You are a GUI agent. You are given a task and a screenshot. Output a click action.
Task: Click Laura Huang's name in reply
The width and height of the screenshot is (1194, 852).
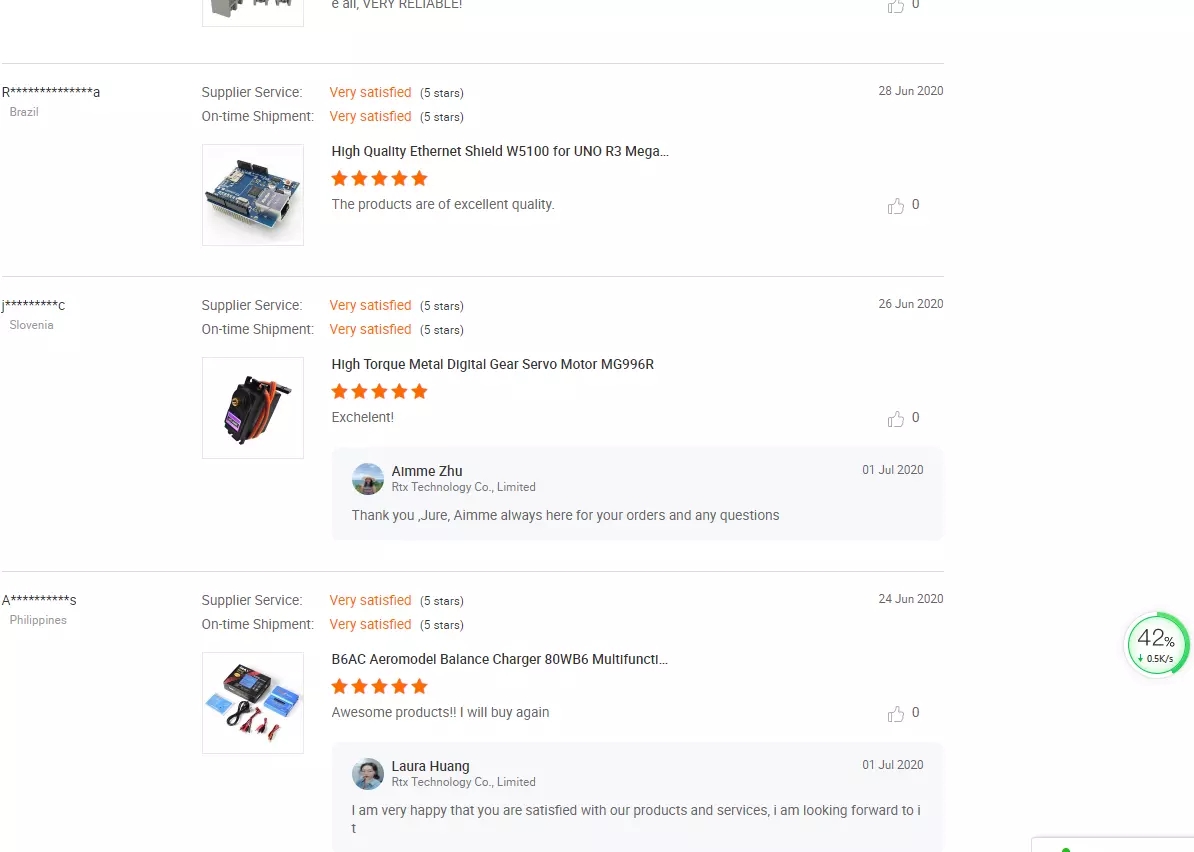tap(430, 766)
